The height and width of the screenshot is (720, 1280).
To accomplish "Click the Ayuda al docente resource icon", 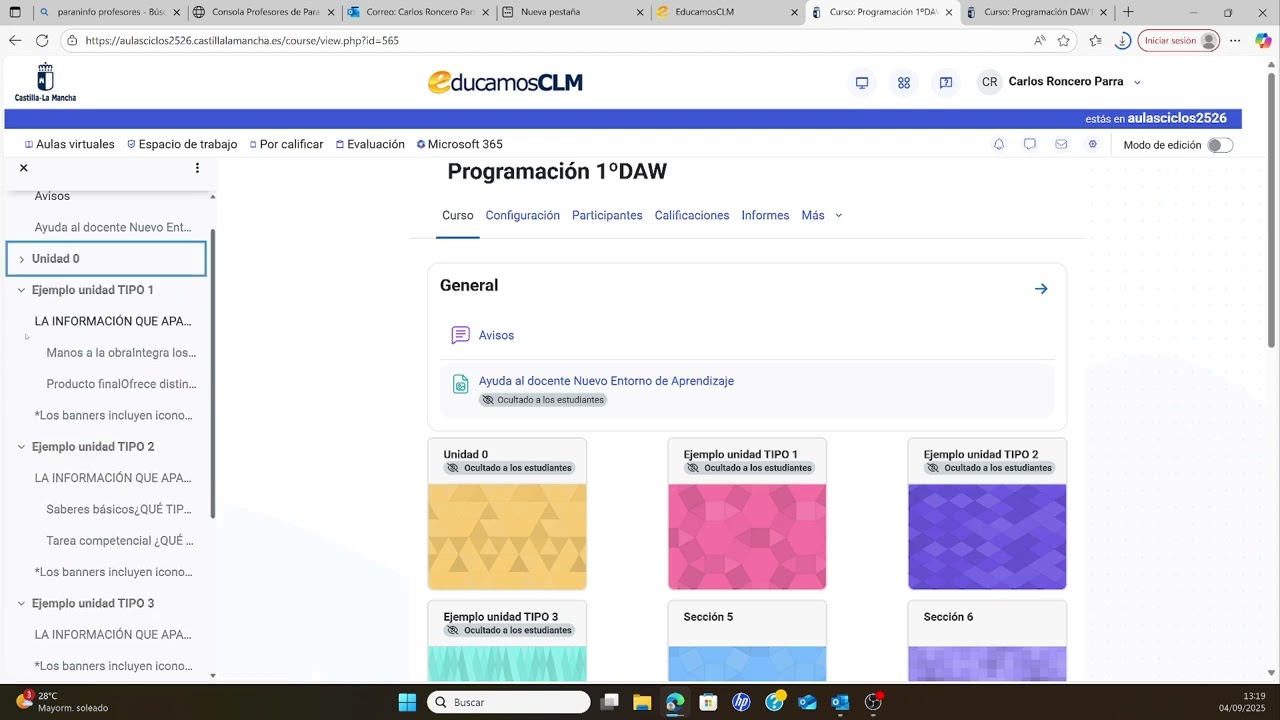I will [460, 385].
